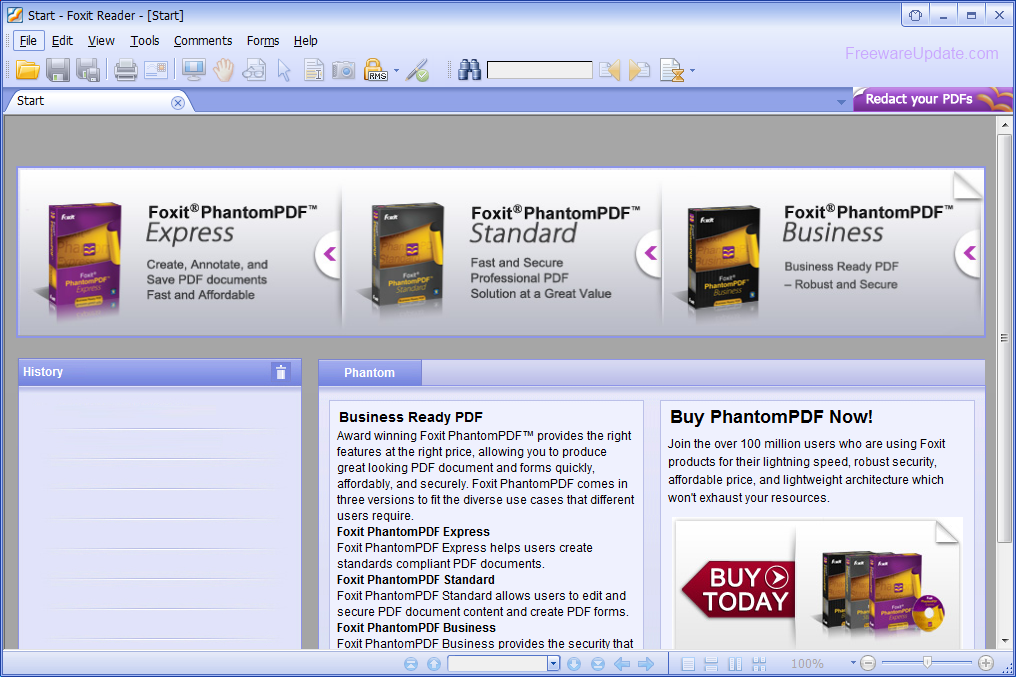Select the Hand tool
Viewport: 1016px width, 677px height.
click(x=222, y=69)
